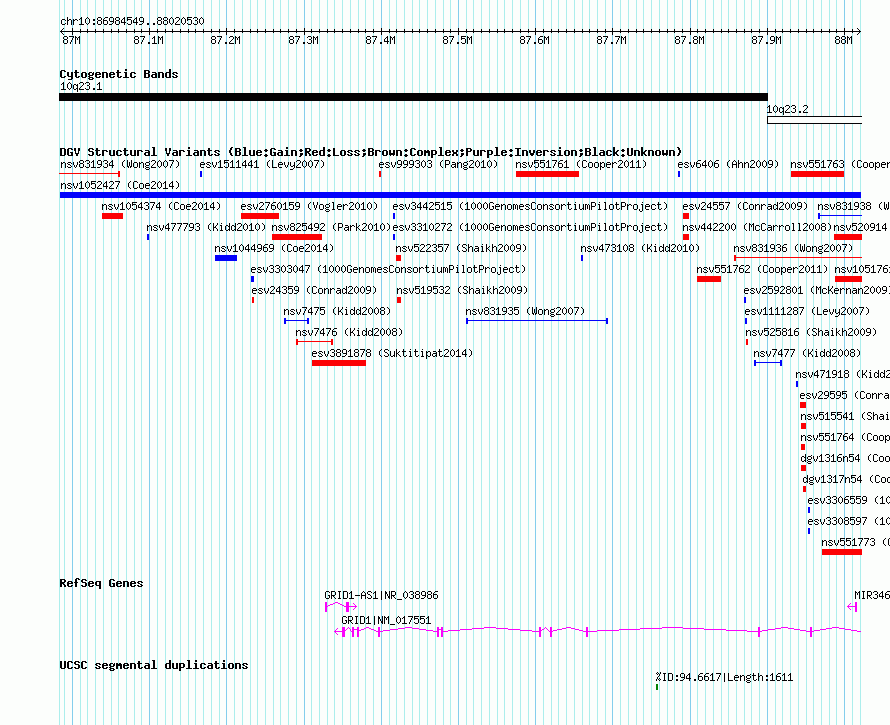The height and width of the screenshot is (725, 890).
Task: Open variant nsv831934 (Wong2007)
Action: [x=120, y=164]
